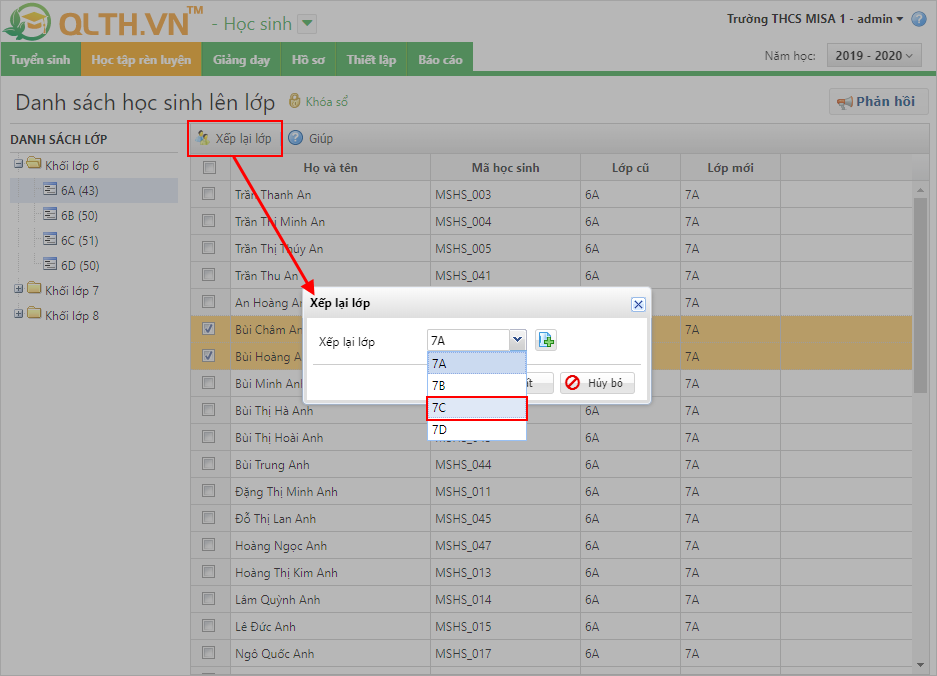Open the Học tập rèn luyện tab
The image size is (937, 676).
tap(141, 60)
